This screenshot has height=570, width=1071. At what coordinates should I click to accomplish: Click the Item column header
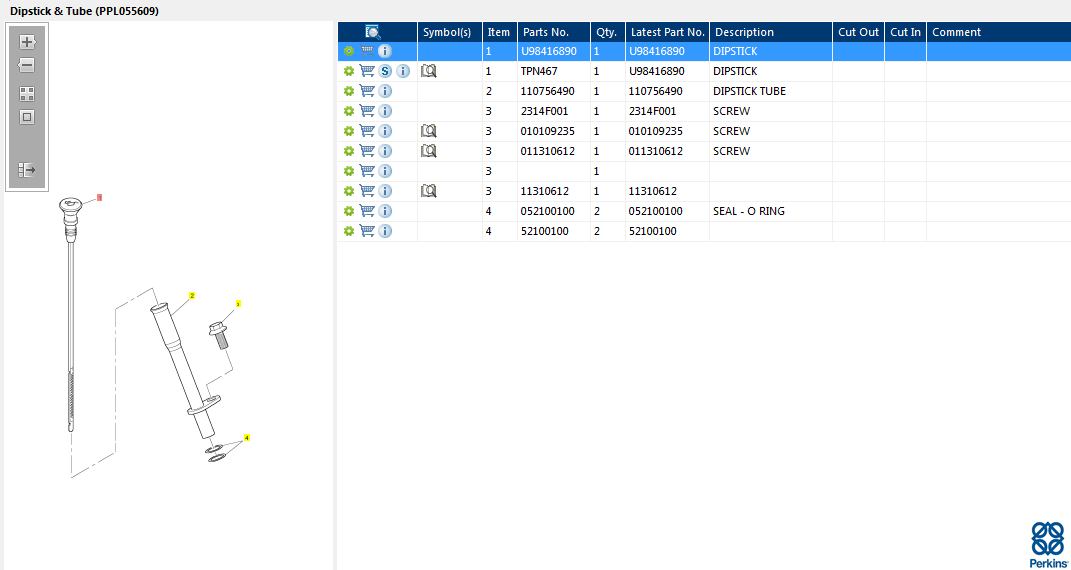(x=500, y=32)
